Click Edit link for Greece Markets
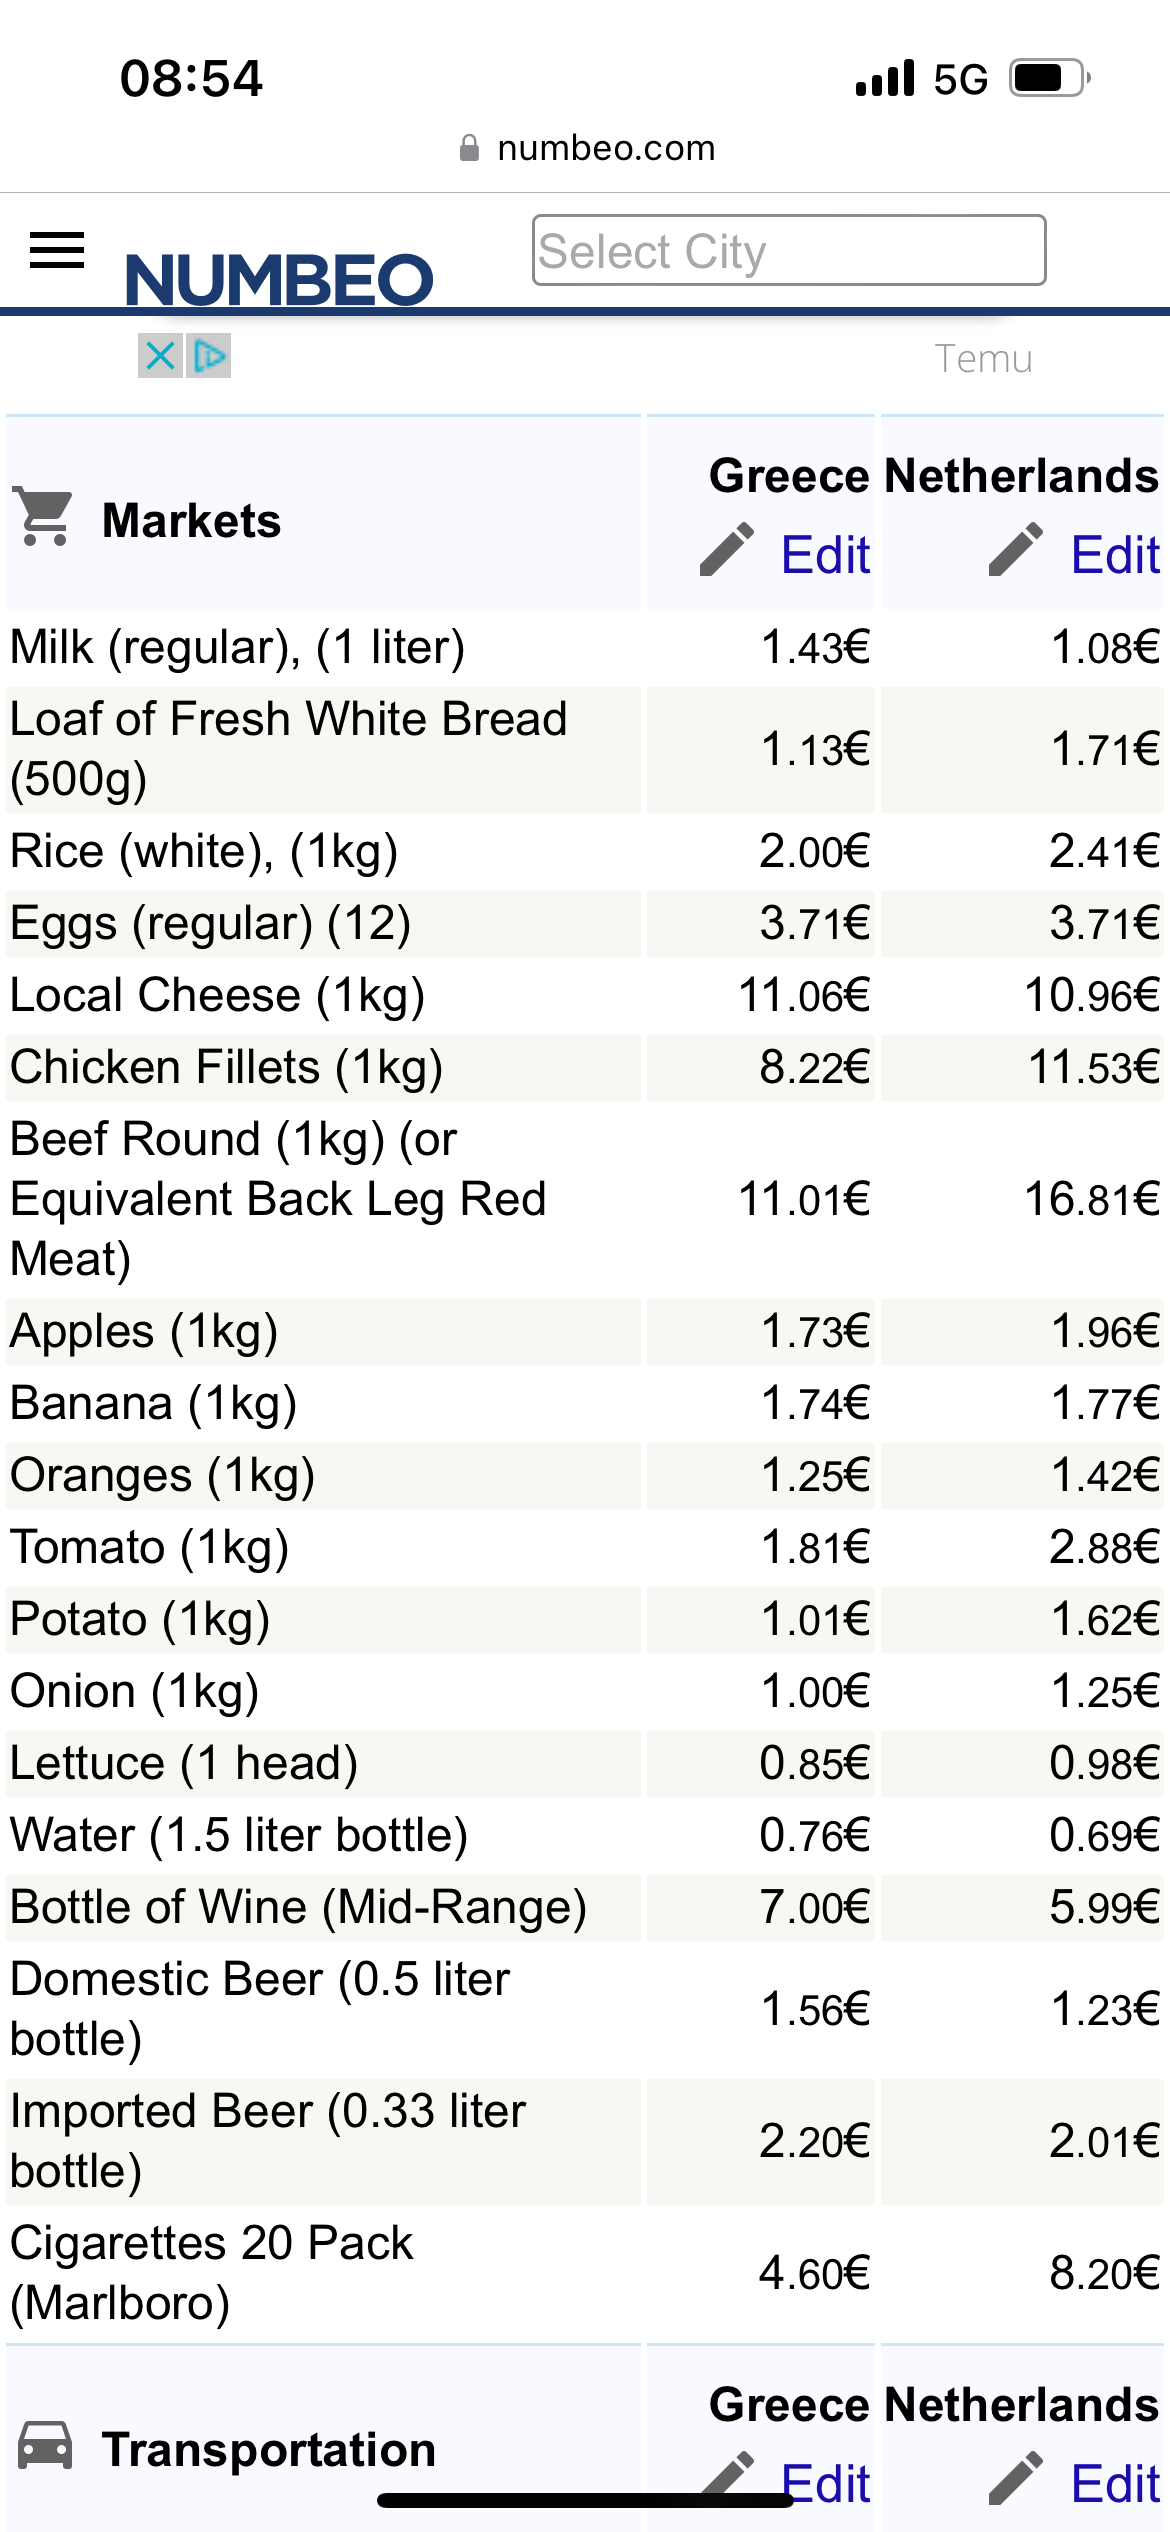This screenshot has width=1170, height=2532. (x=826, y=555)
